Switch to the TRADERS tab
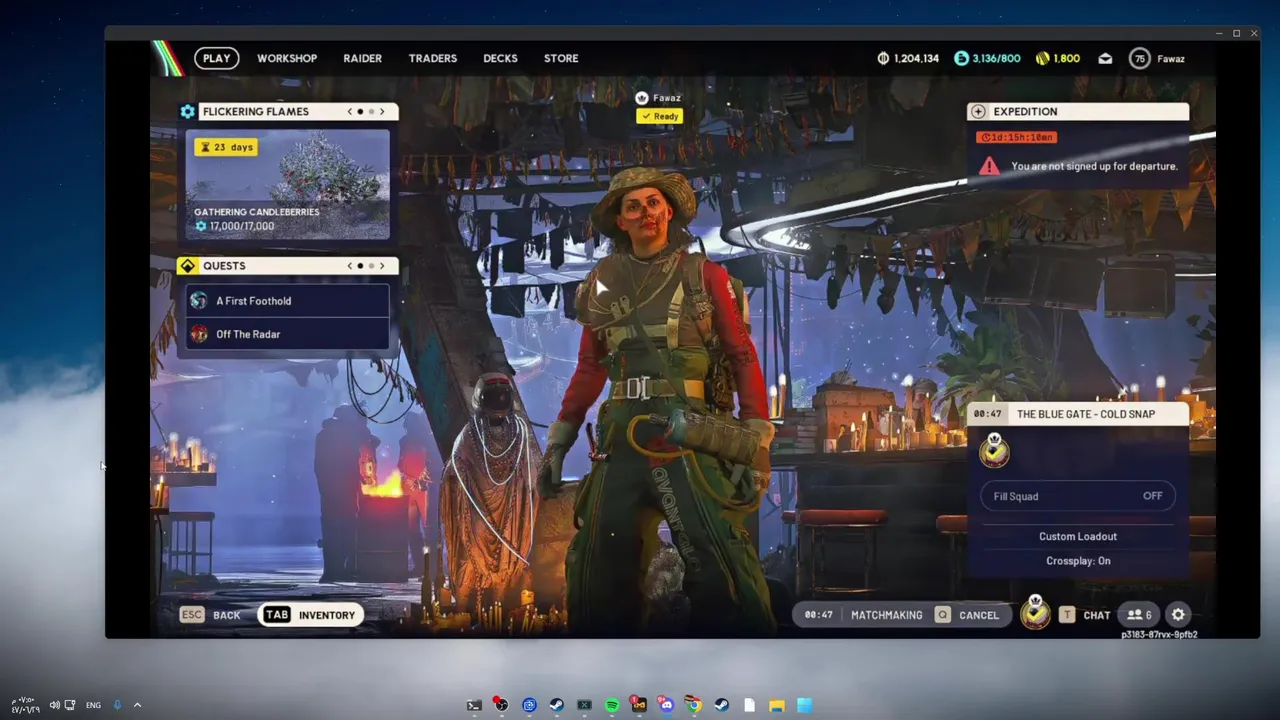Screen dimensions: 1280x720 [x=433, y=58]
